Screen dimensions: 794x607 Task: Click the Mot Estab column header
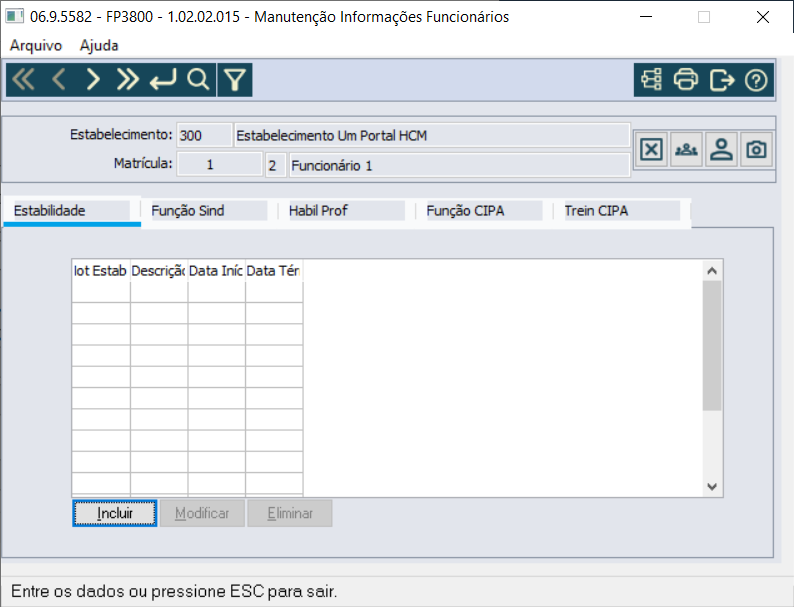[101, 271]
